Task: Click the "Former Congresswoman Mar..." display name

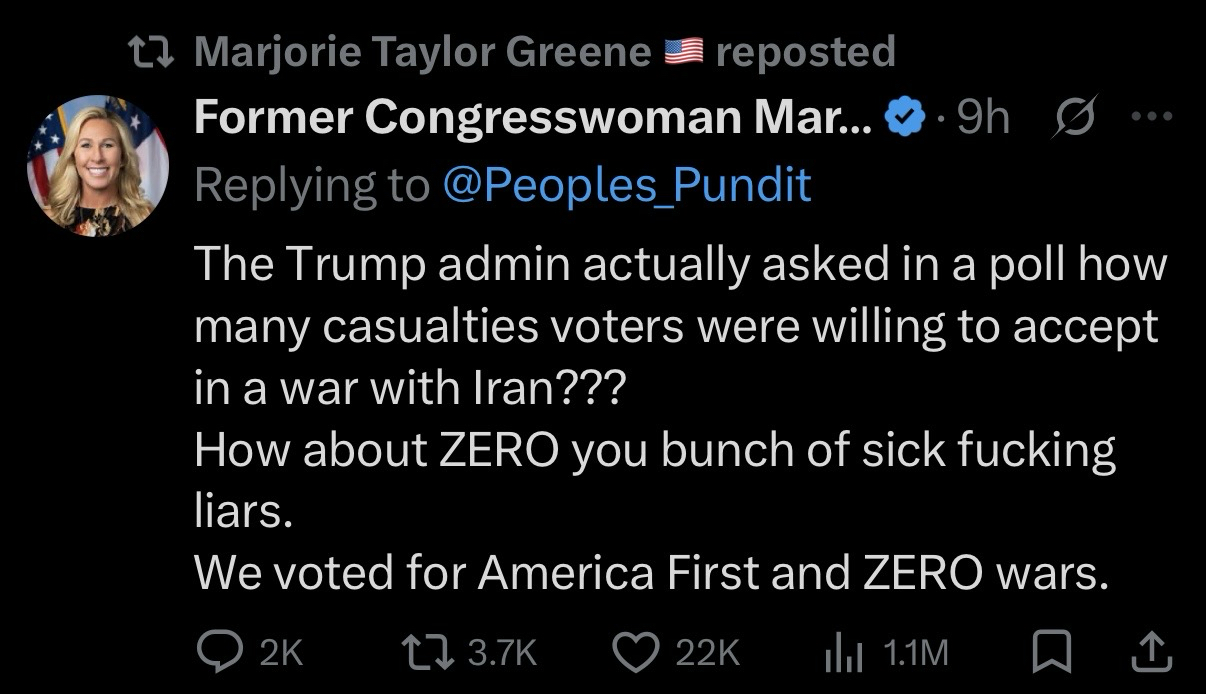Action: [533, 120]
